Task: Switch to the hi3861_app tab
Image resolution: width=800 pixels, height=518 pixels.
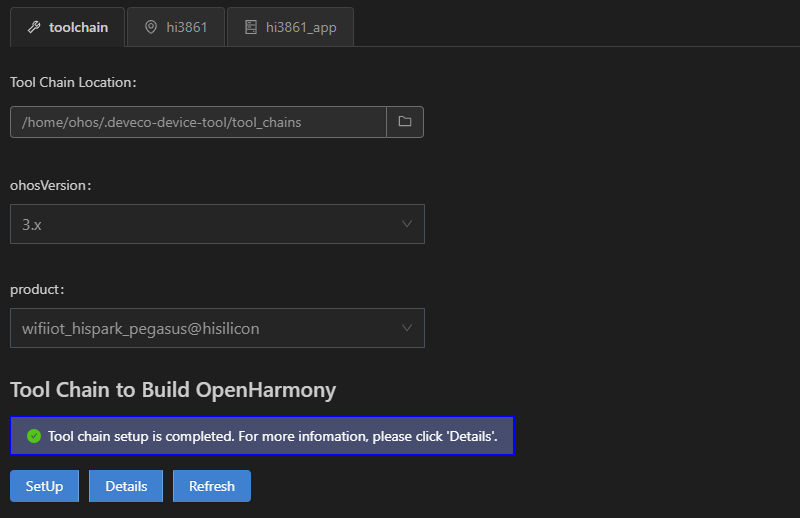Action: point(290,27)
